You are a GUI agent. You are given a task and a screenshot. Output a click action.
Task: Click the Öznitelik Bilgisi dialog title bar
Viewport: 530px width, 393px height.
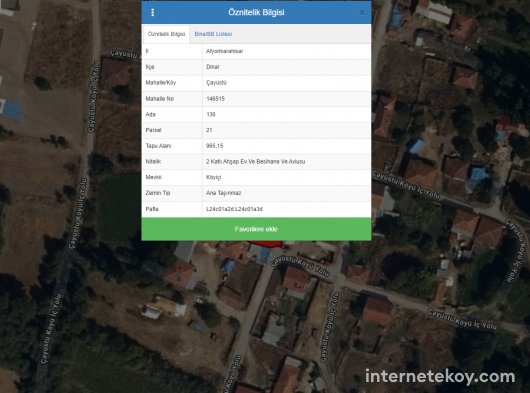(256, 13)
